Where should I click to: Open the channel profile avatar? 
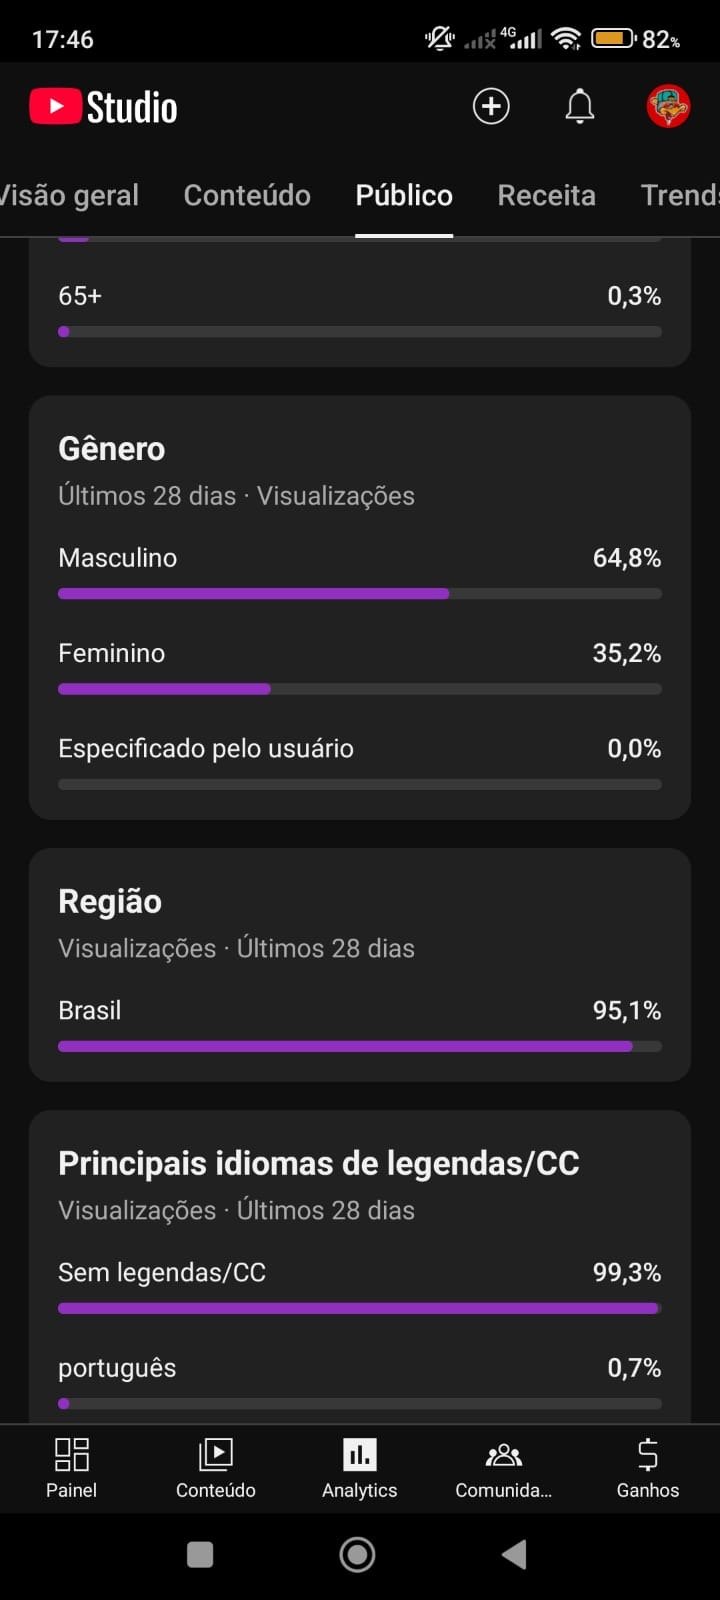(x=668, y=106)
